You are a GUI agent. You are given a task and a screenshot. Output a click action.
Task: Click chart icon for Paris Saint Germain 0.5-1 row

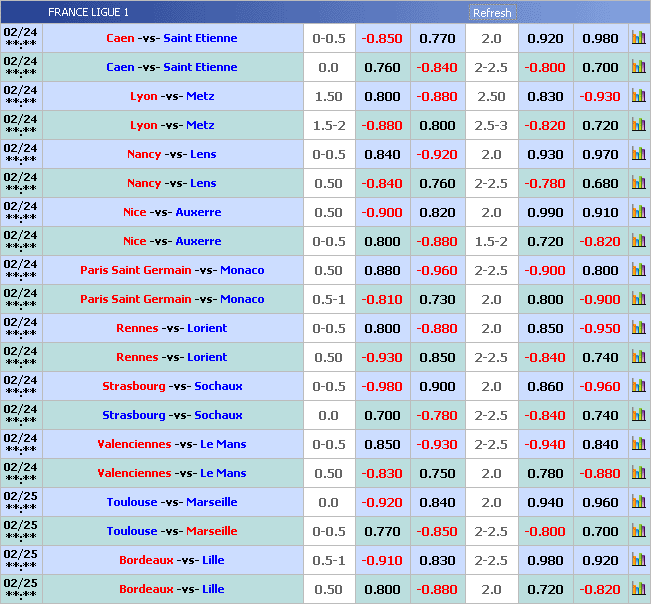(638, 300)
